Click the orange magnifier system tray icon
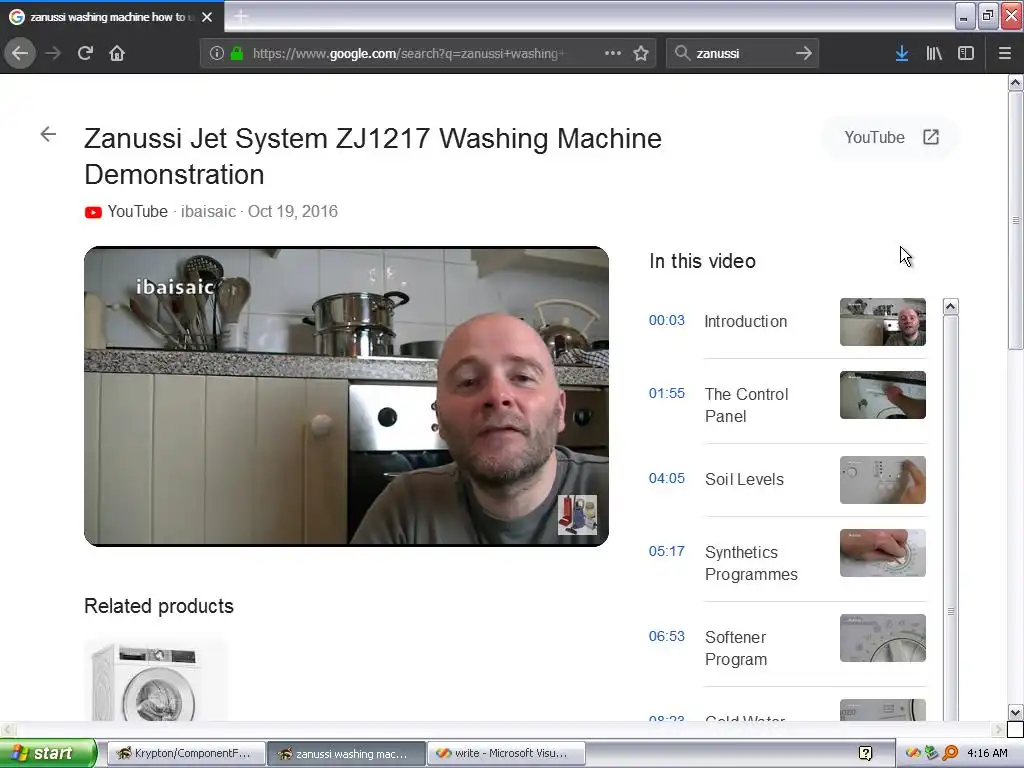This screenshot has width=1024, height=768. (950, 753)
